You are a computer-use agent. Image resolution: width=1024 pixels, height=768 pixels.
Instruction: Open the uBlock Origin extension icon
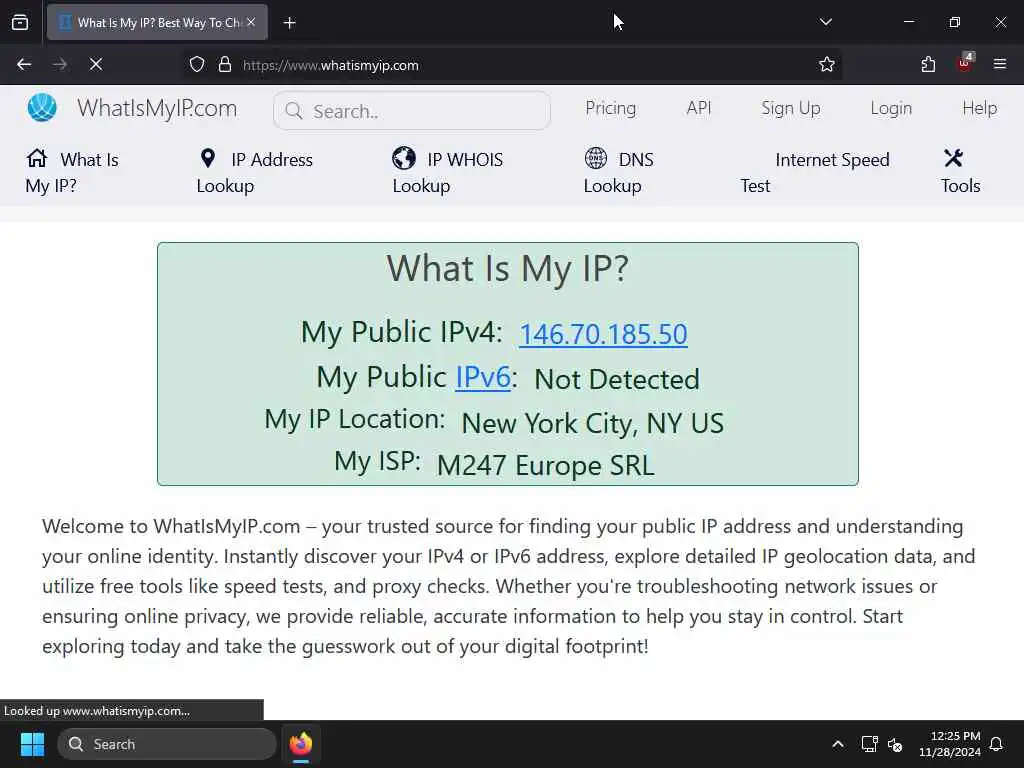[x=965, y=63]
